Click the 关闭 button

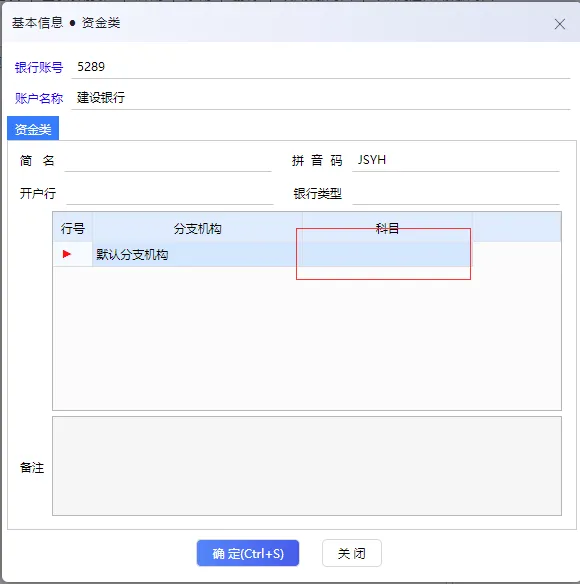point(352,553)
